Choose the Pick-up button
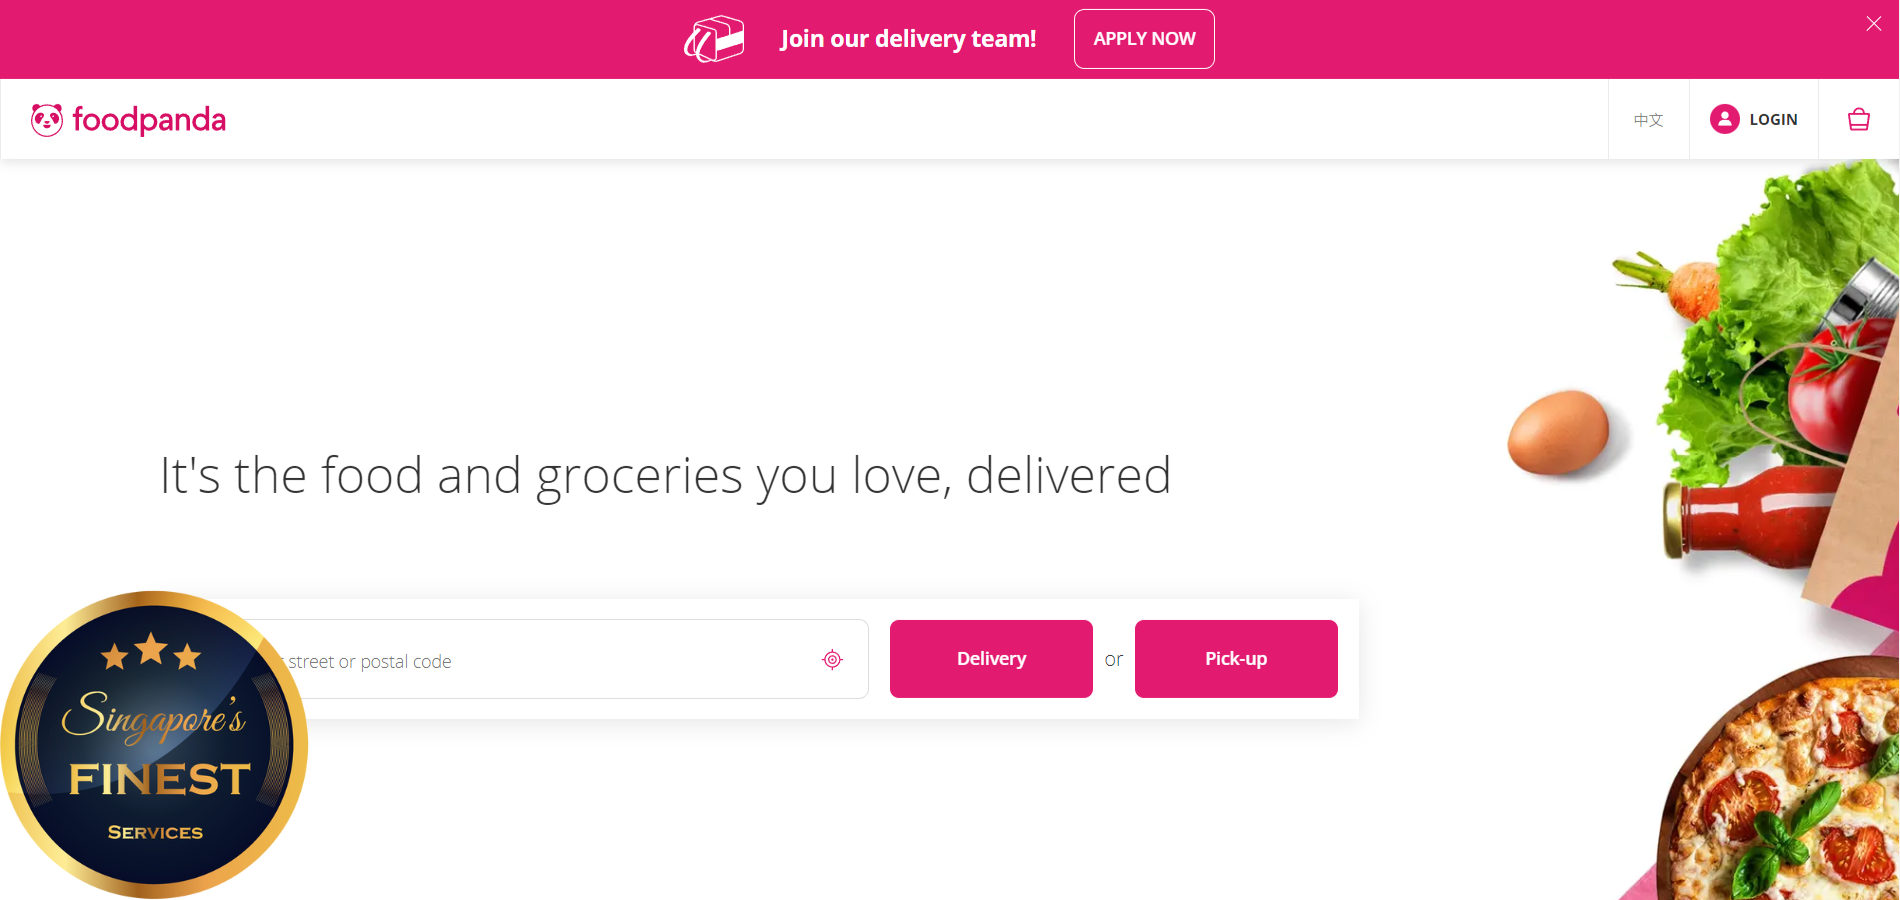 point(1235,659)
